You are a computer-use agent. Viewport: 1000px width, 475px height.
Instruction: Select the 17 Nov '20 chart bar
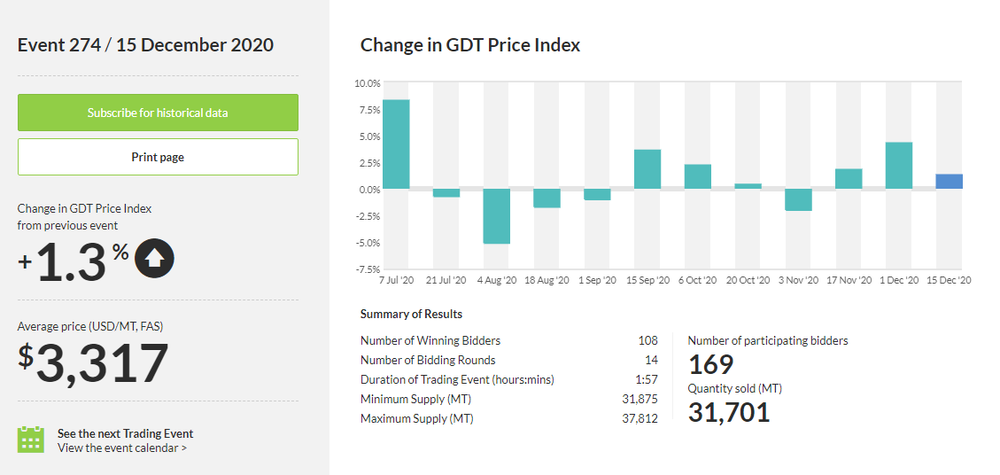tap(848, 178)
